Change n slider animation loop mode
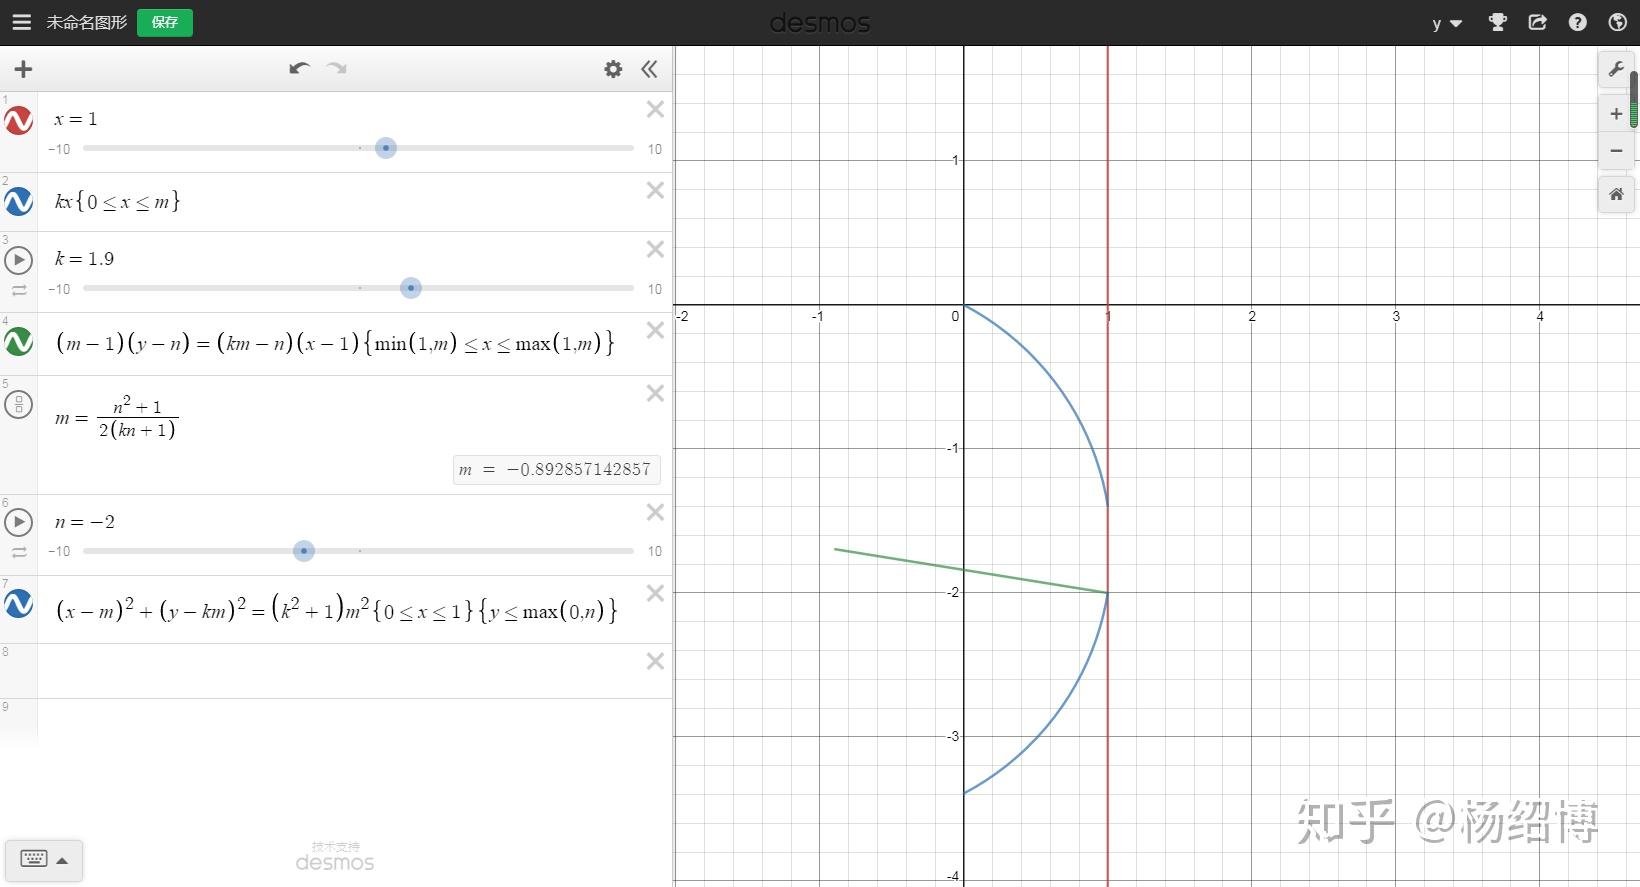This screenshot has height=887, width=1640. click(x=19, y=553)
